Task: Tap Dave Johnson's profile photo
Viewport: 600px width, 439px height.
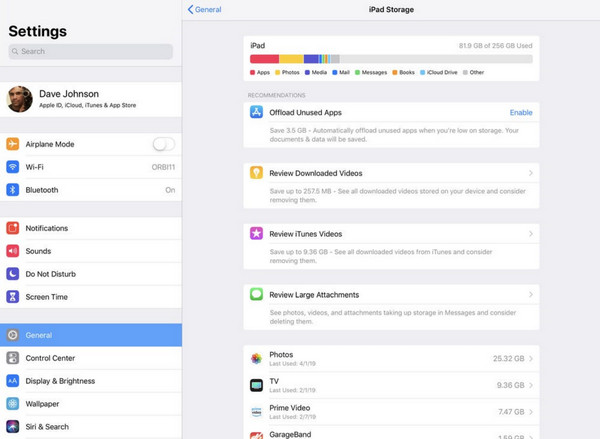Action: click(x=20, y=99)
